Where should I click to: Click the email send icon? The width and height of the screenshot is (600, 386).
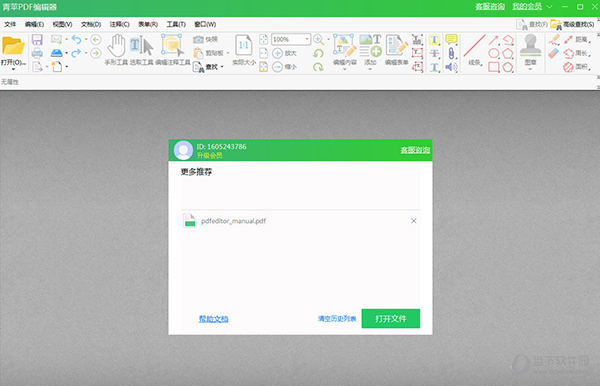point(56,39)
